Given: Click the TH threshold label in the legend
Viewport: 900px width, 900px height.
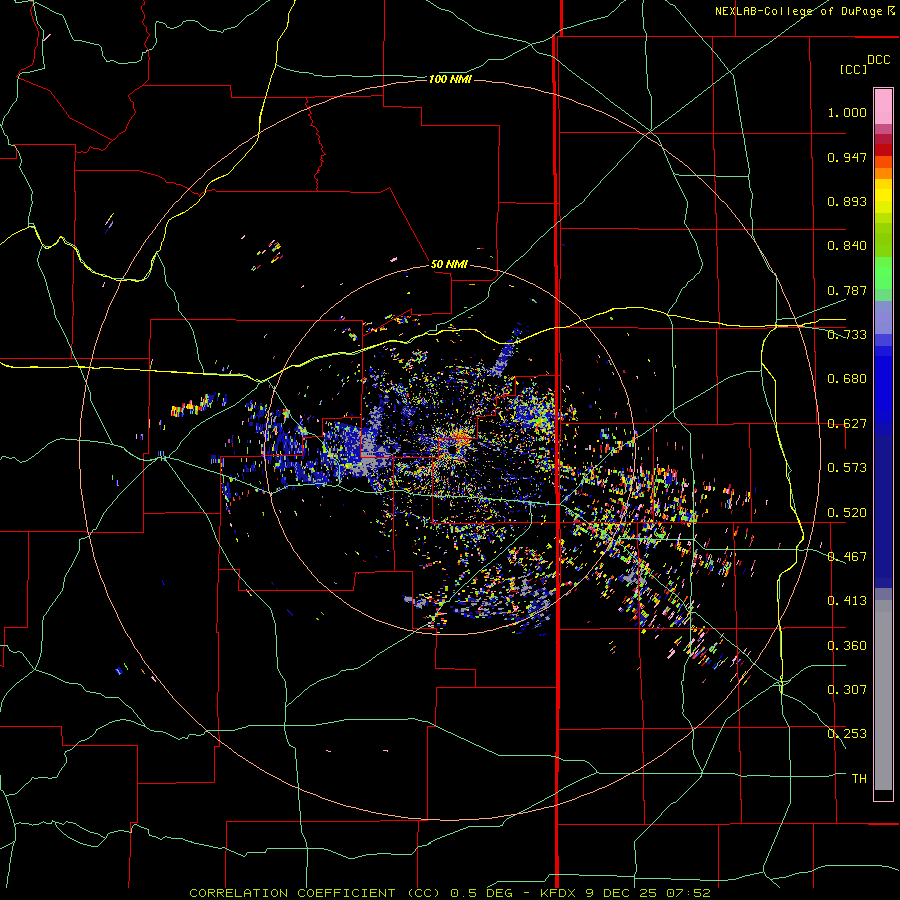Looking at the screenshot, I should click(859, 779).
